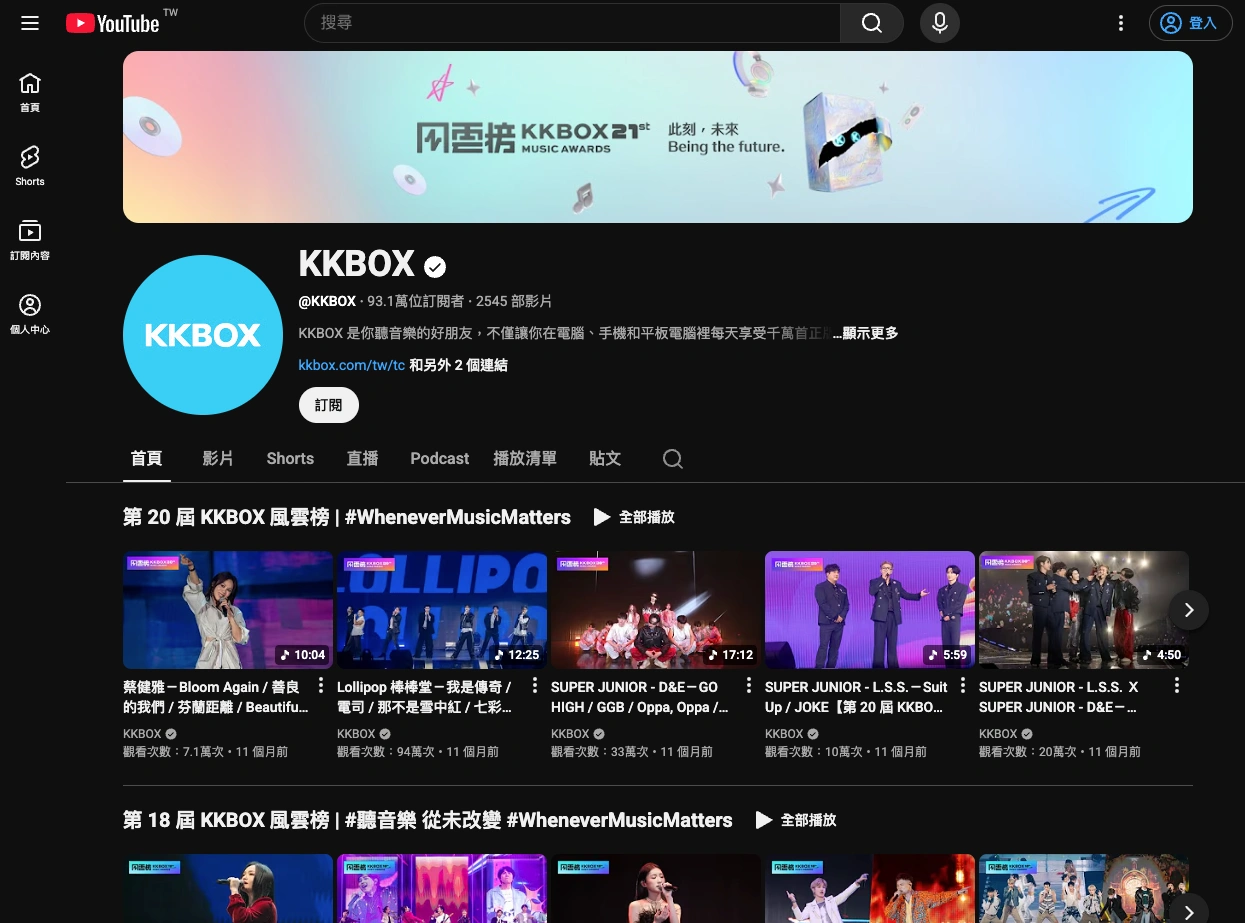Click the YouTube logo to go home
1245x923 pixels.
(113, 23)
